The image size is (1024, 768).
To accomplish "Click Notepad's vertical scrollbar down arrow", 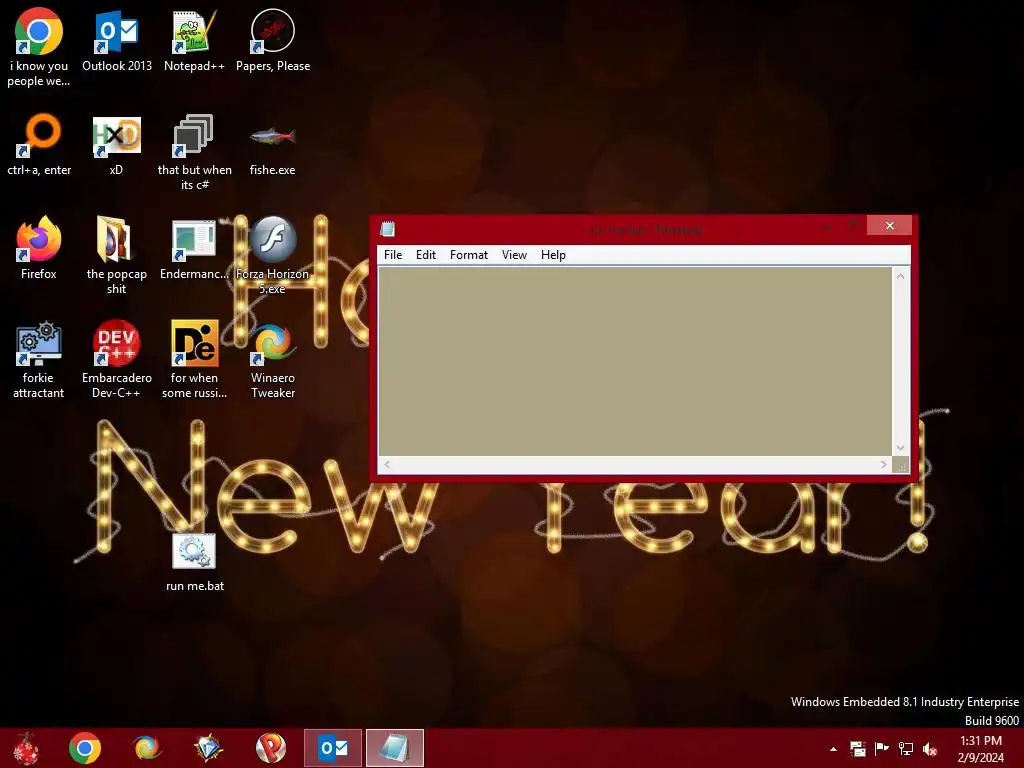I will click(900, 447).
